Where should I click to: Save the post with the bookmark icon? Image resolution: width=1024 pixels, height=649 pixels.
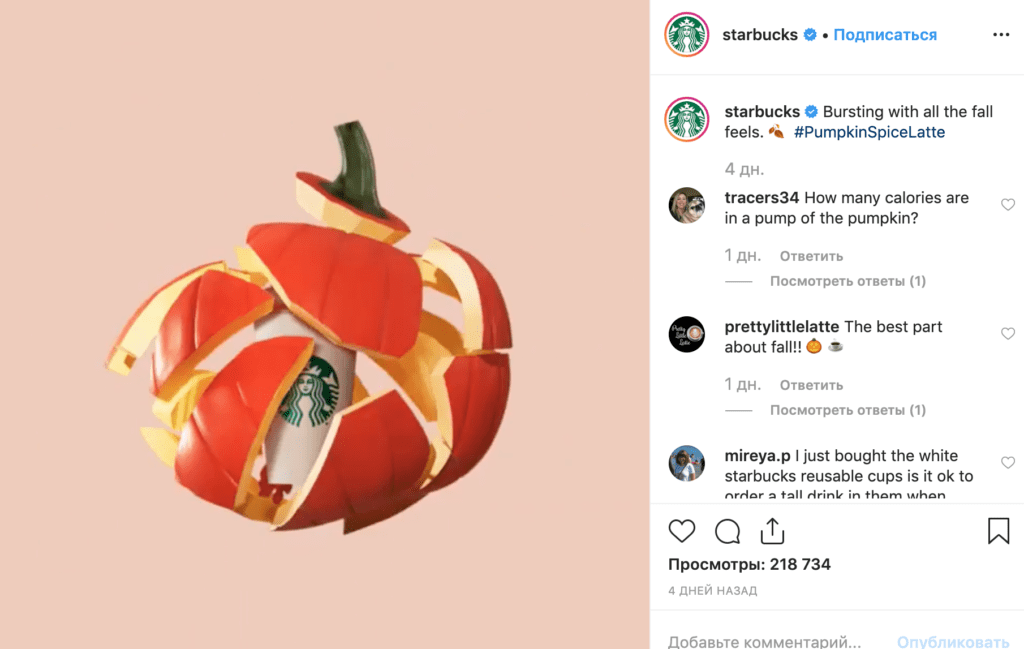point(998,531)
